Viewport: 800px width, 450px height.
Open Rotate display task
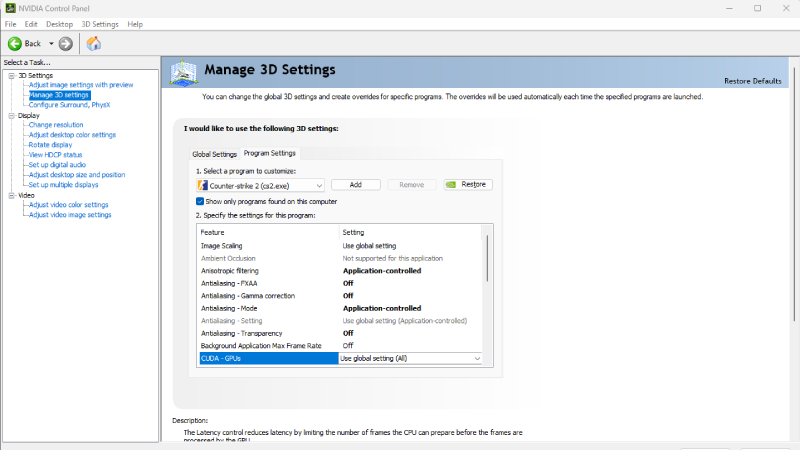pyautogui.click(x=50, y=145)
